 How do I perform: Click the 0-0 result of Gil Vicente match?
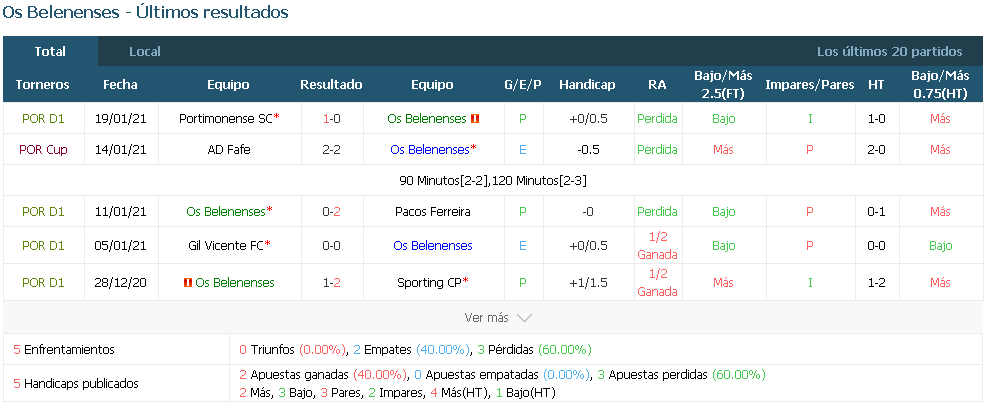332,245
